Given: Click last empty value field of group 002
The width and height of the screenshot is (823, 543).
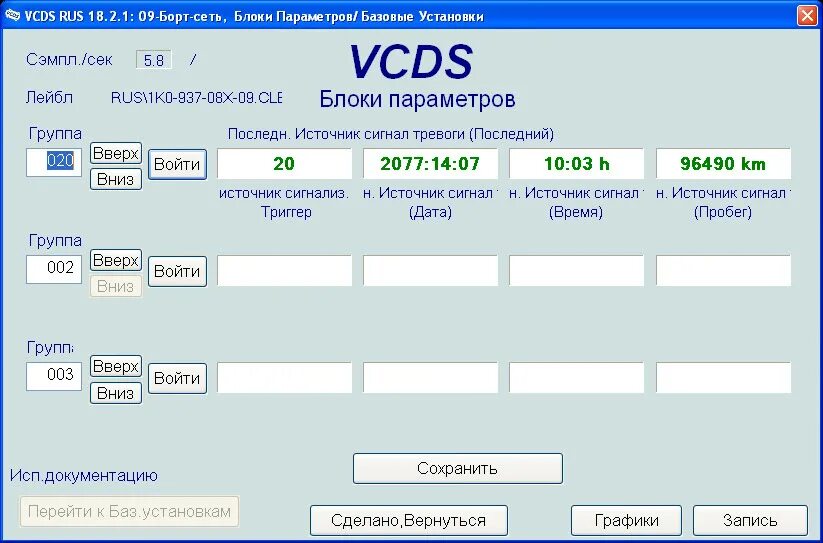Looking at the screenshot, I should 723,271.
